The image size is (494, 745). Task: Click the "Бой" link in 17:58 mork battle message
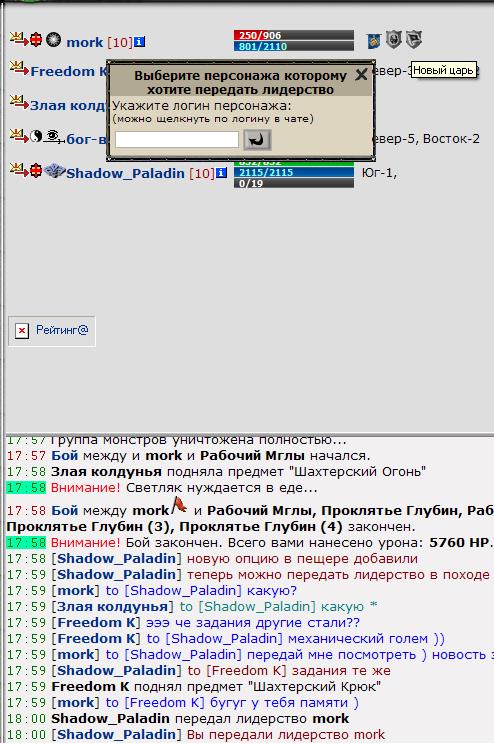pos(65,511)
